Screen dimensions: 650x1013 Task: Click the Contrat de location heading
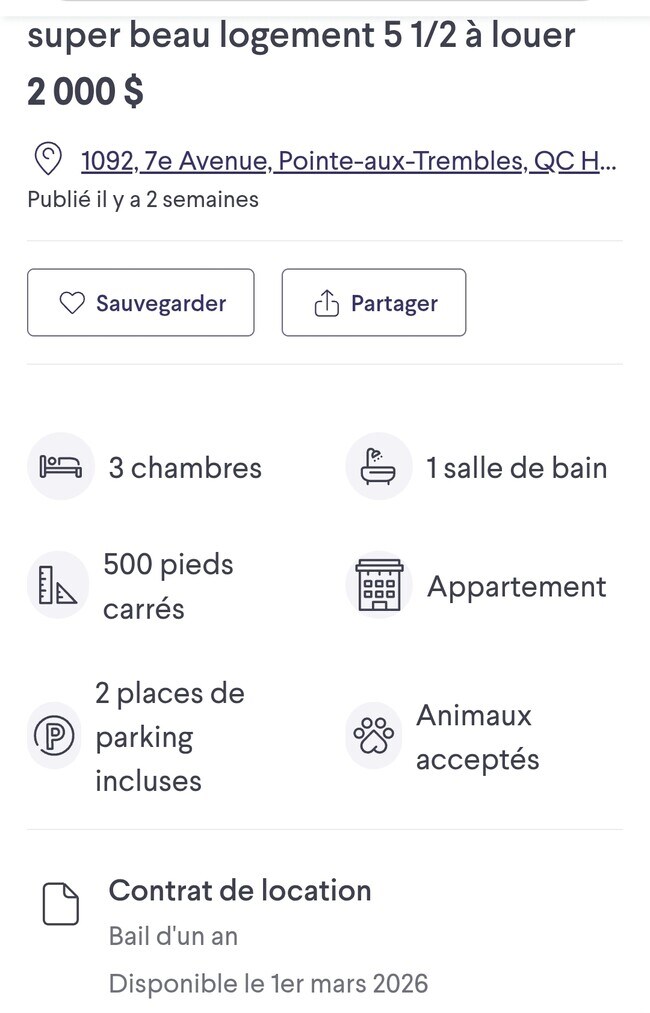240,890
